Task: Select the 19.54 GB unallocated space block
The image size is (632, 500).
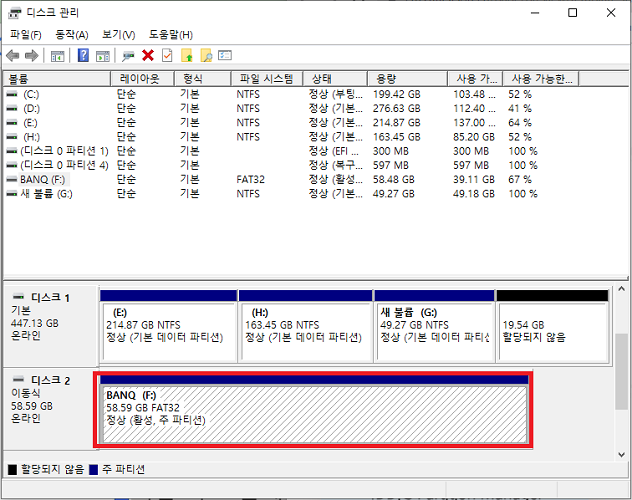Action: click(552, 325)
